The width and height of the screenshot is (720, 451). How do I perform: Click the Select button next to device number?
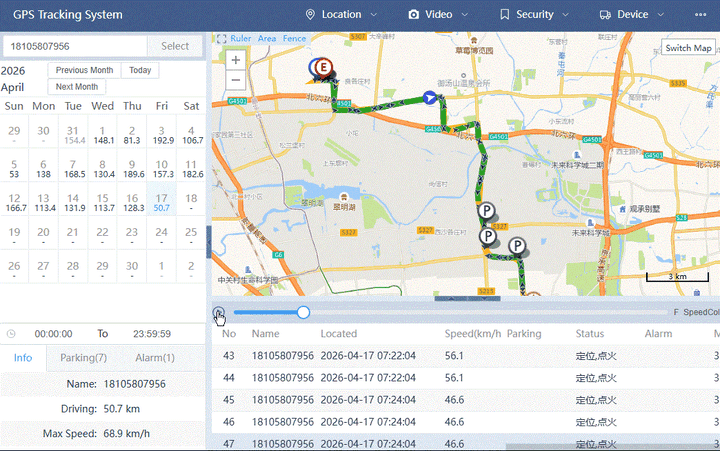[x=175, y=46]
